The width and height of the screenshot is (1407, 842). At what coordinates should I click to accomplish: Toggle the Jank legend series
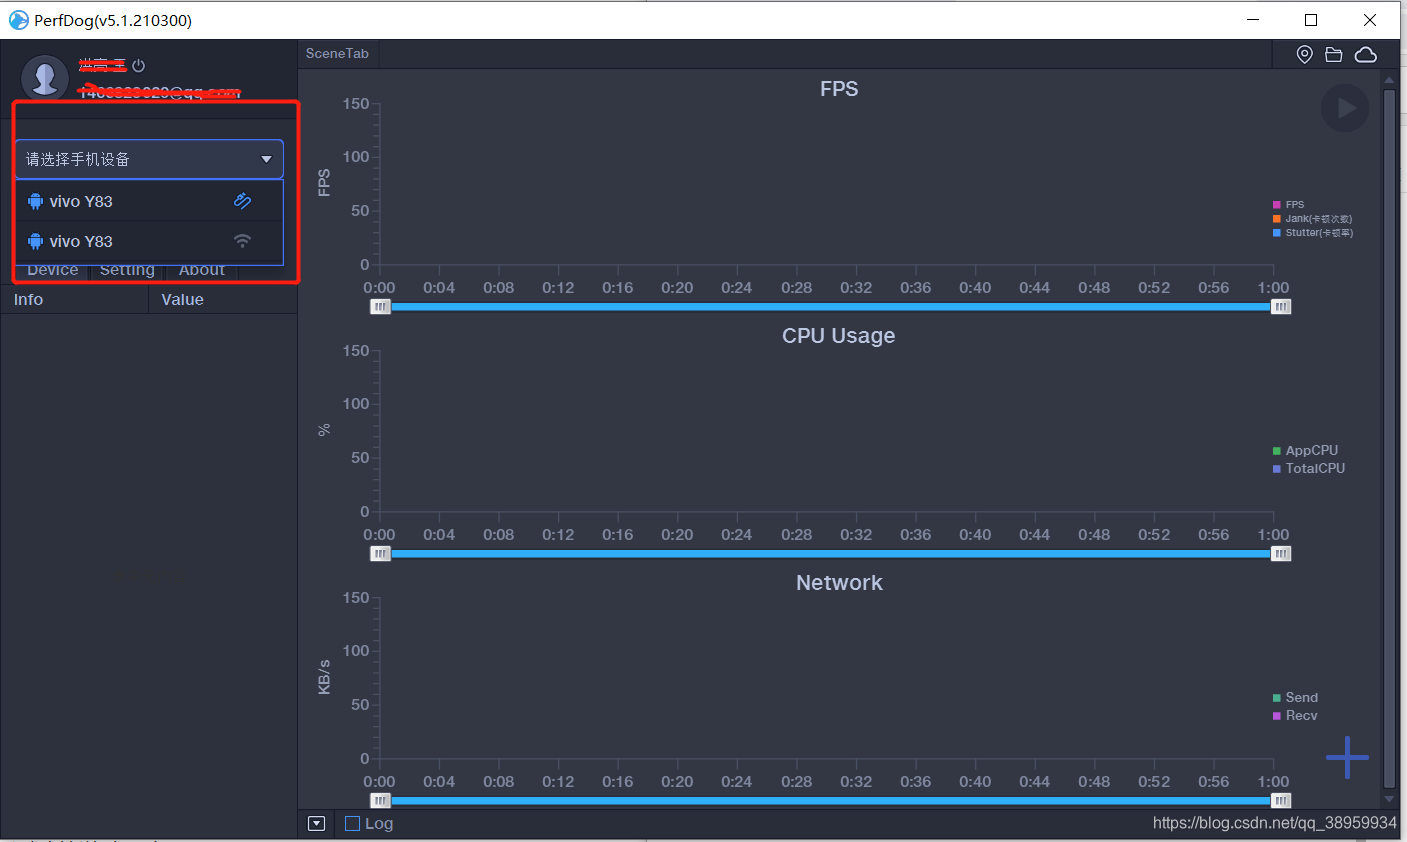coord(1312,218)
